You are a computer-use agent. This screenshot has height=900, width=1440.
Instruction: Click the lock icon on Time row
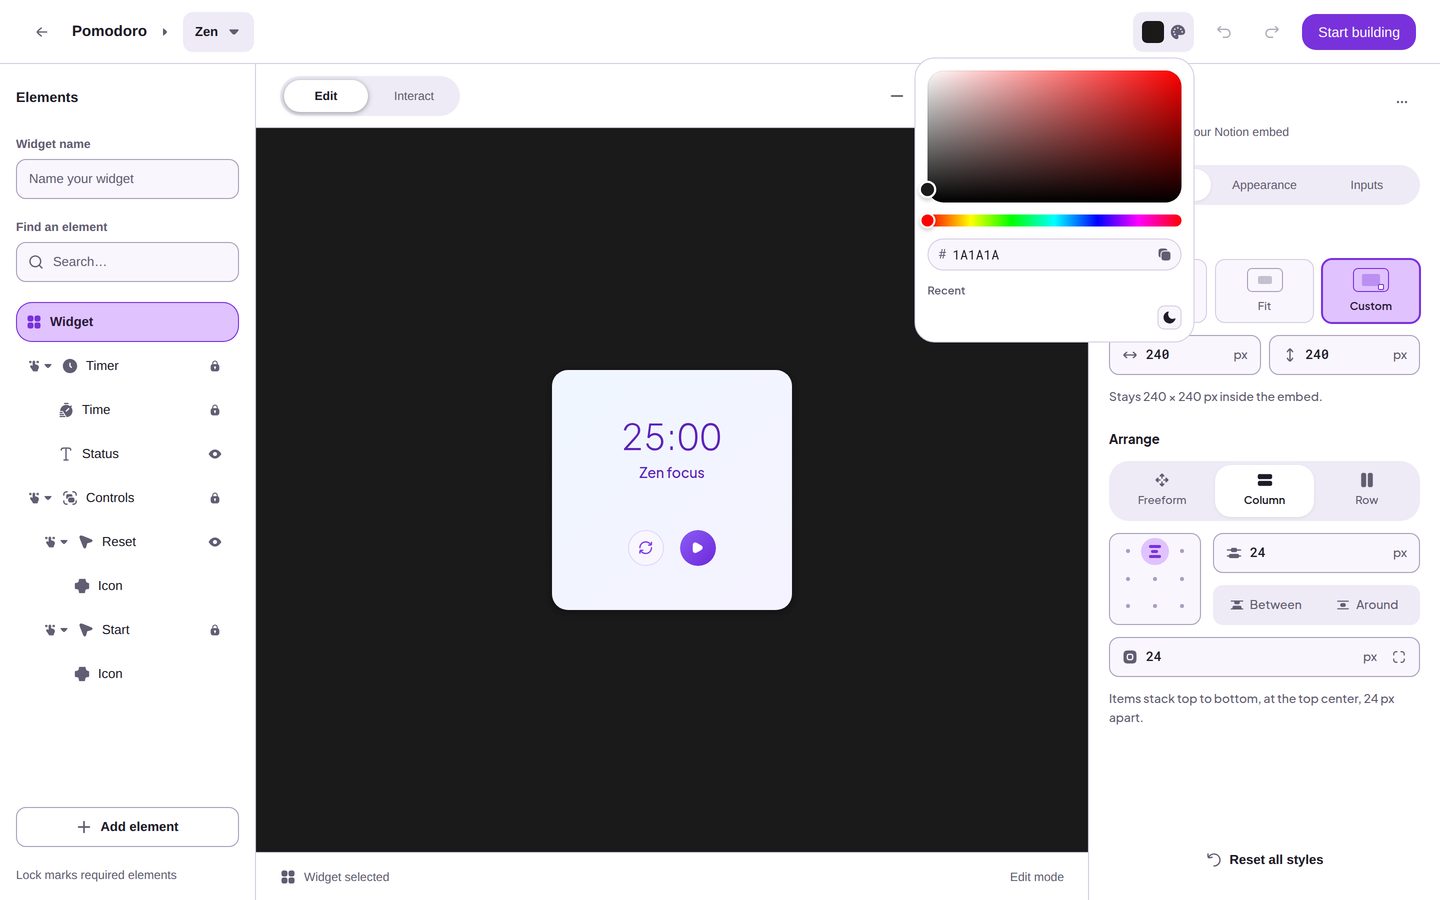pyautogui.click(x=215, y=410)
